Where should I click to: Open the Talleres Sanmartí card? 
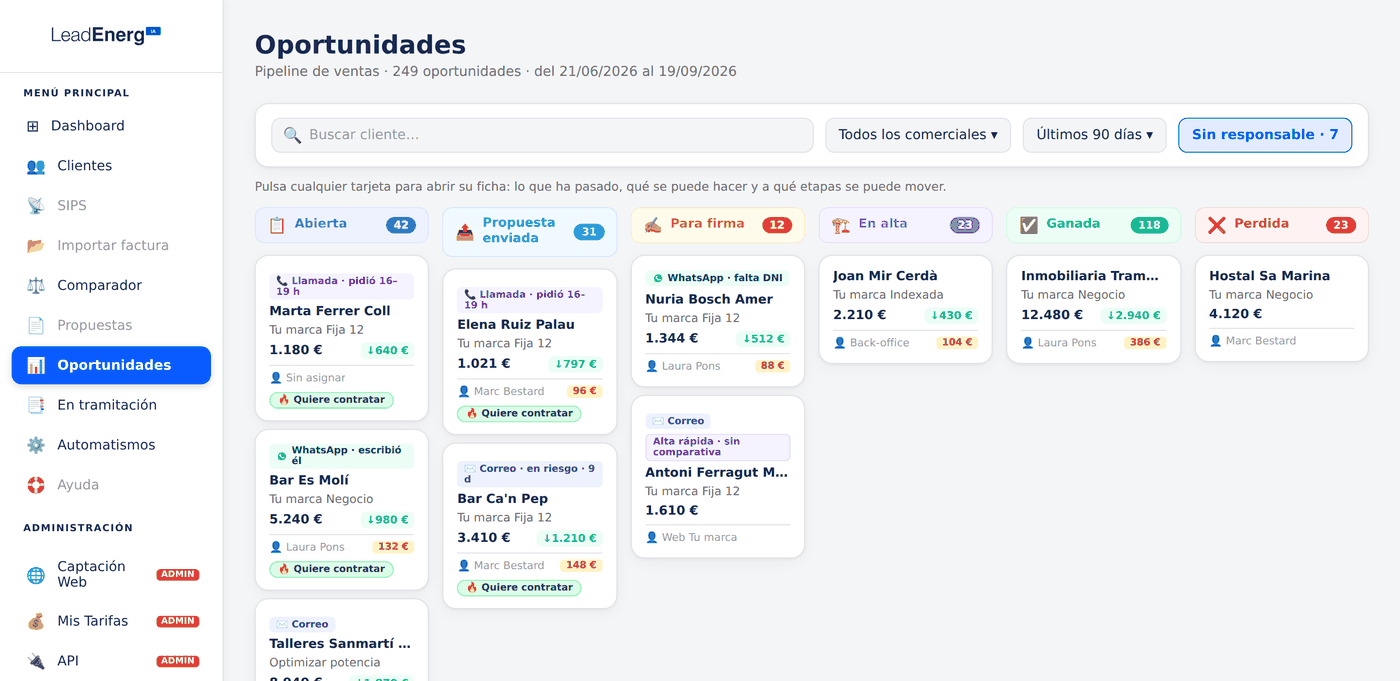point(342,640)
